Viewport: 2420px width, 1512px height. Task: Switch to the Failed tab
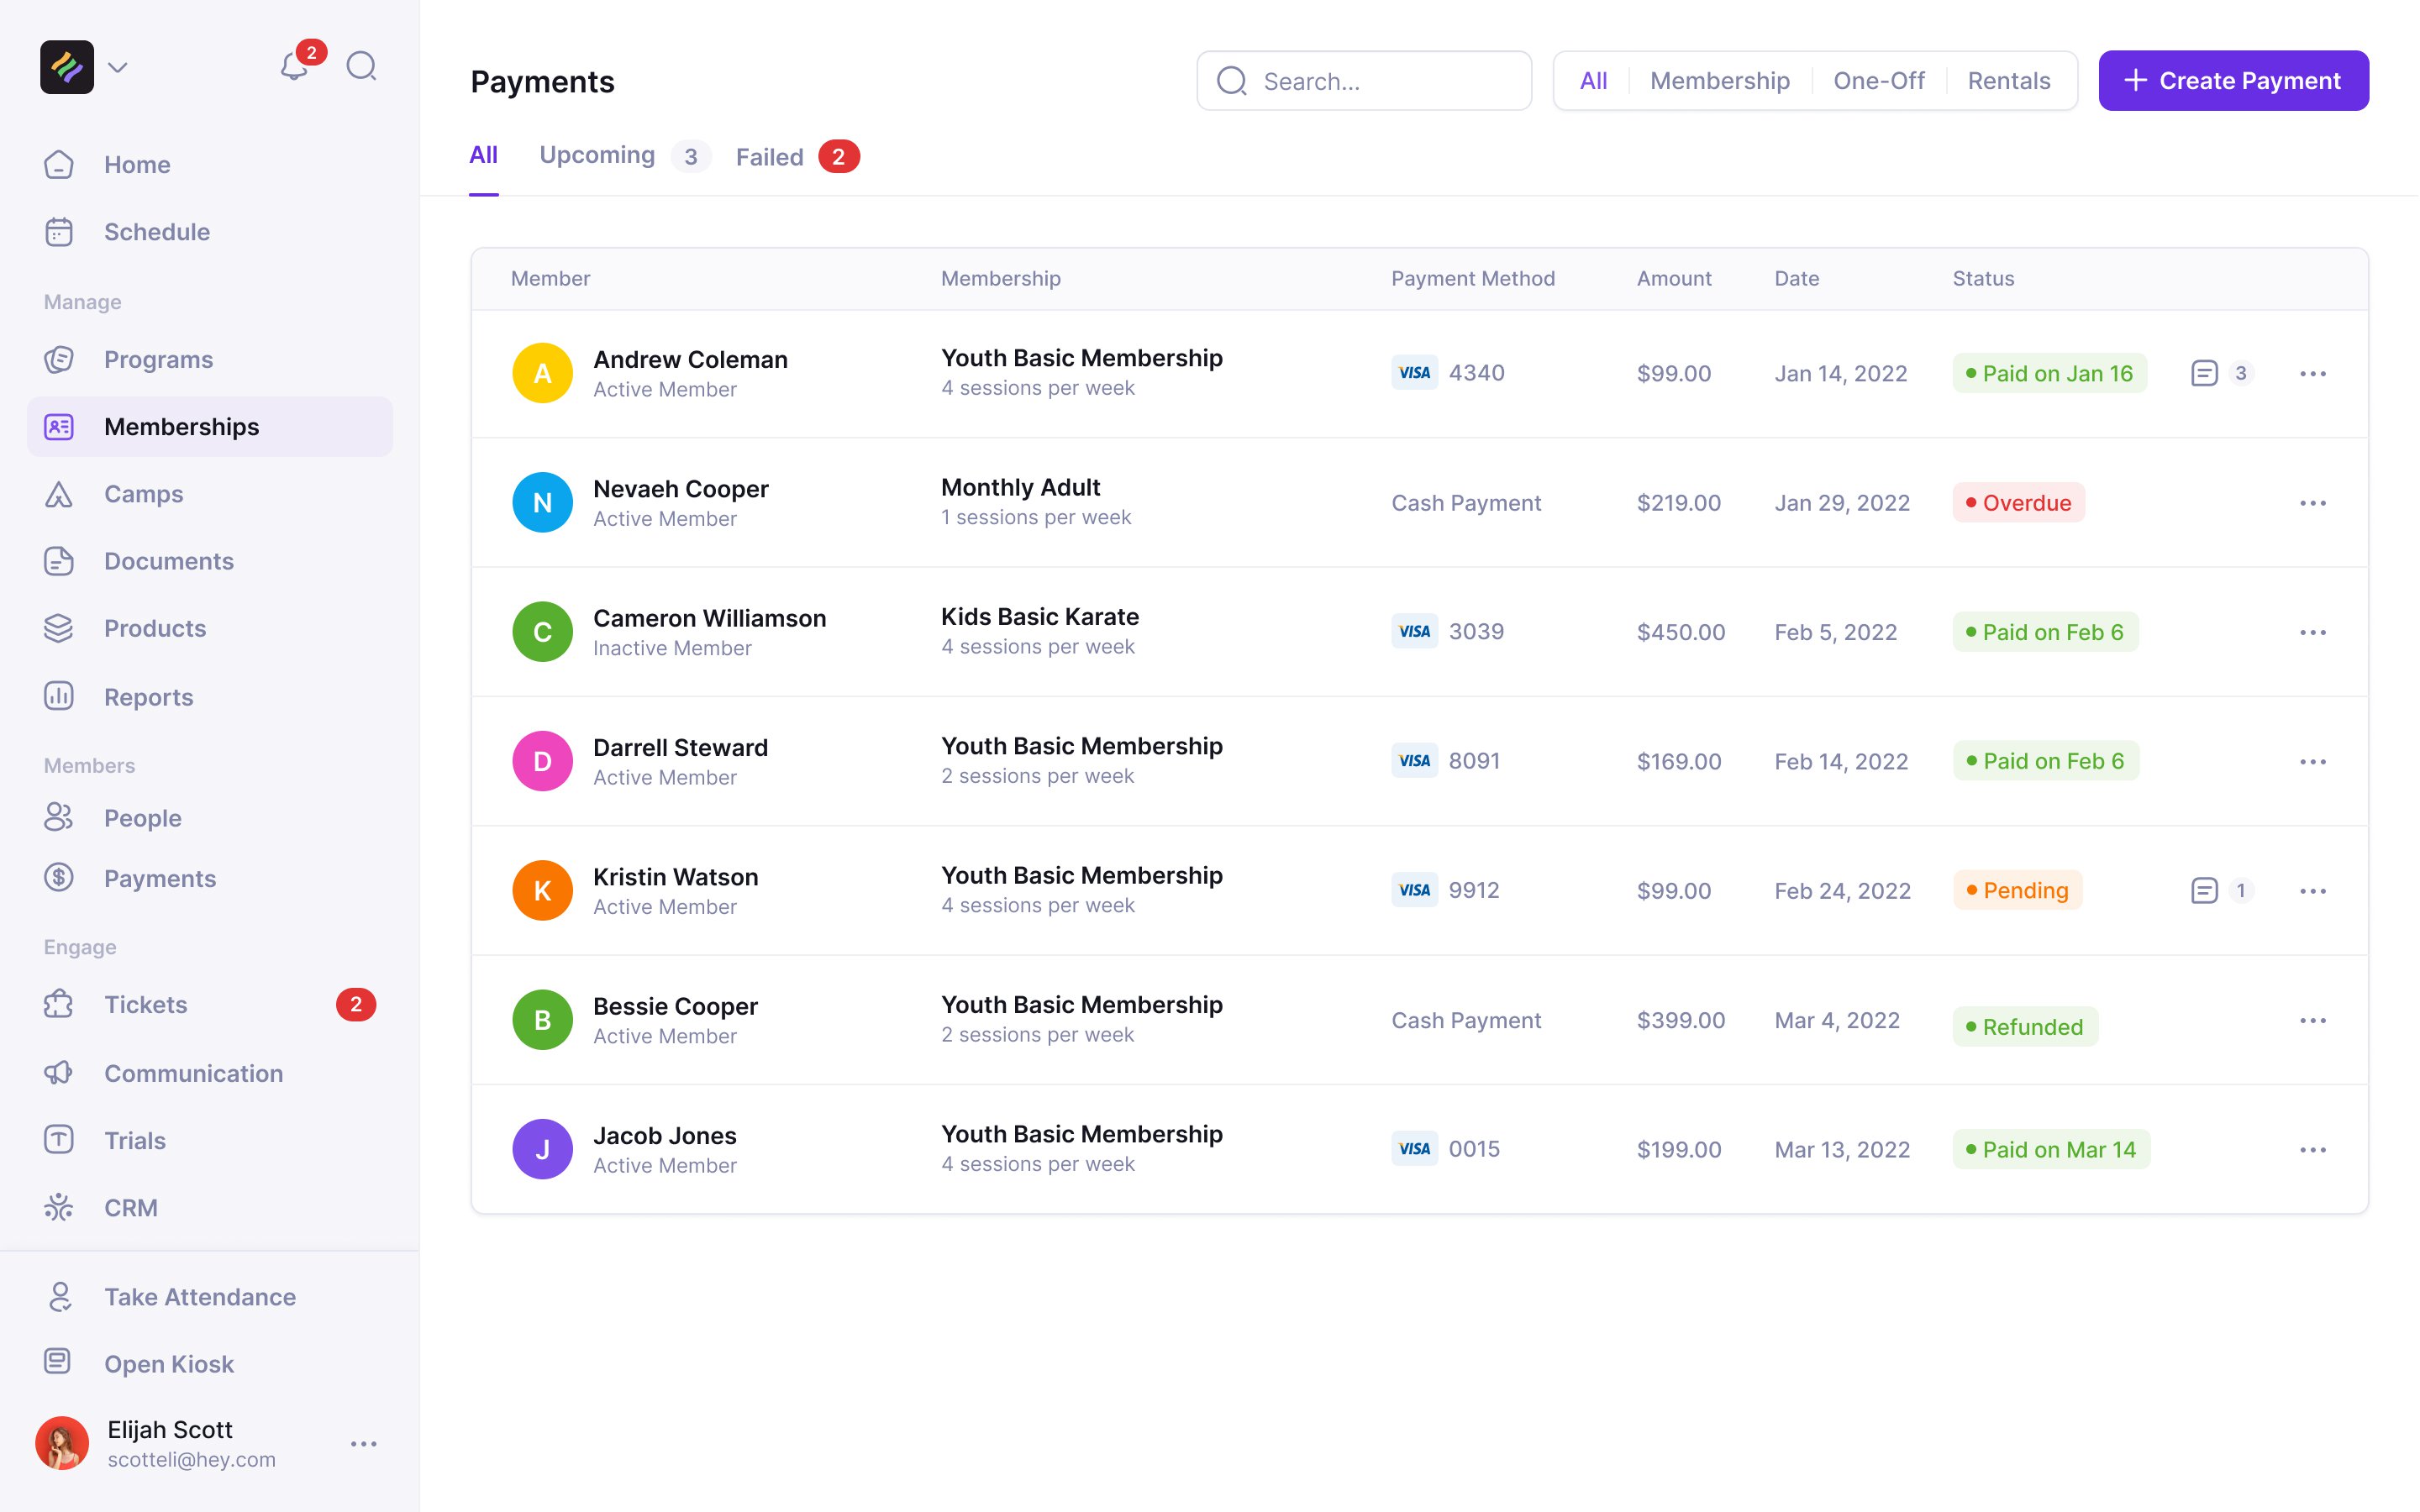(797, 156)
